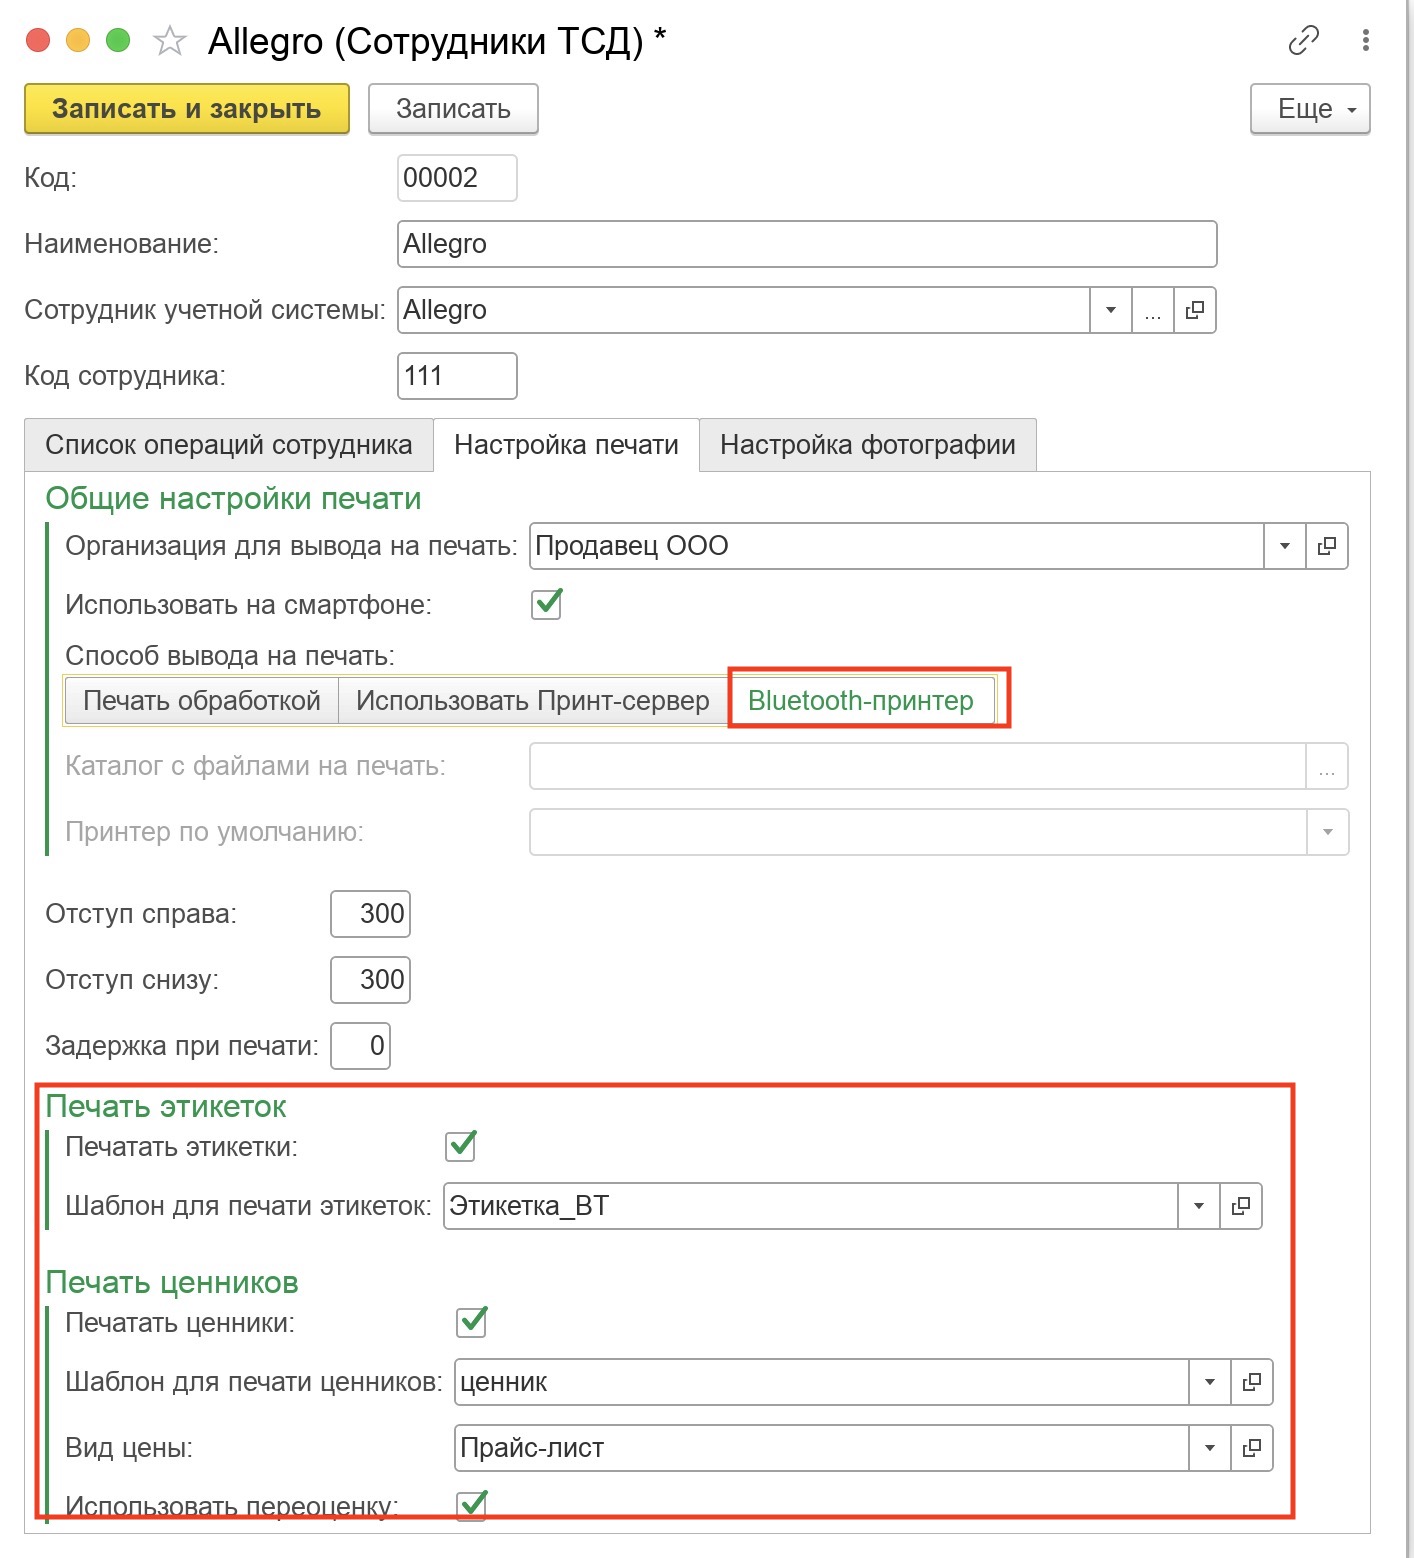The width and height of the screenshot is (1414, 1558).
Task: Open the Шаблон для печати ценников item
Action: (1251, 1382)
